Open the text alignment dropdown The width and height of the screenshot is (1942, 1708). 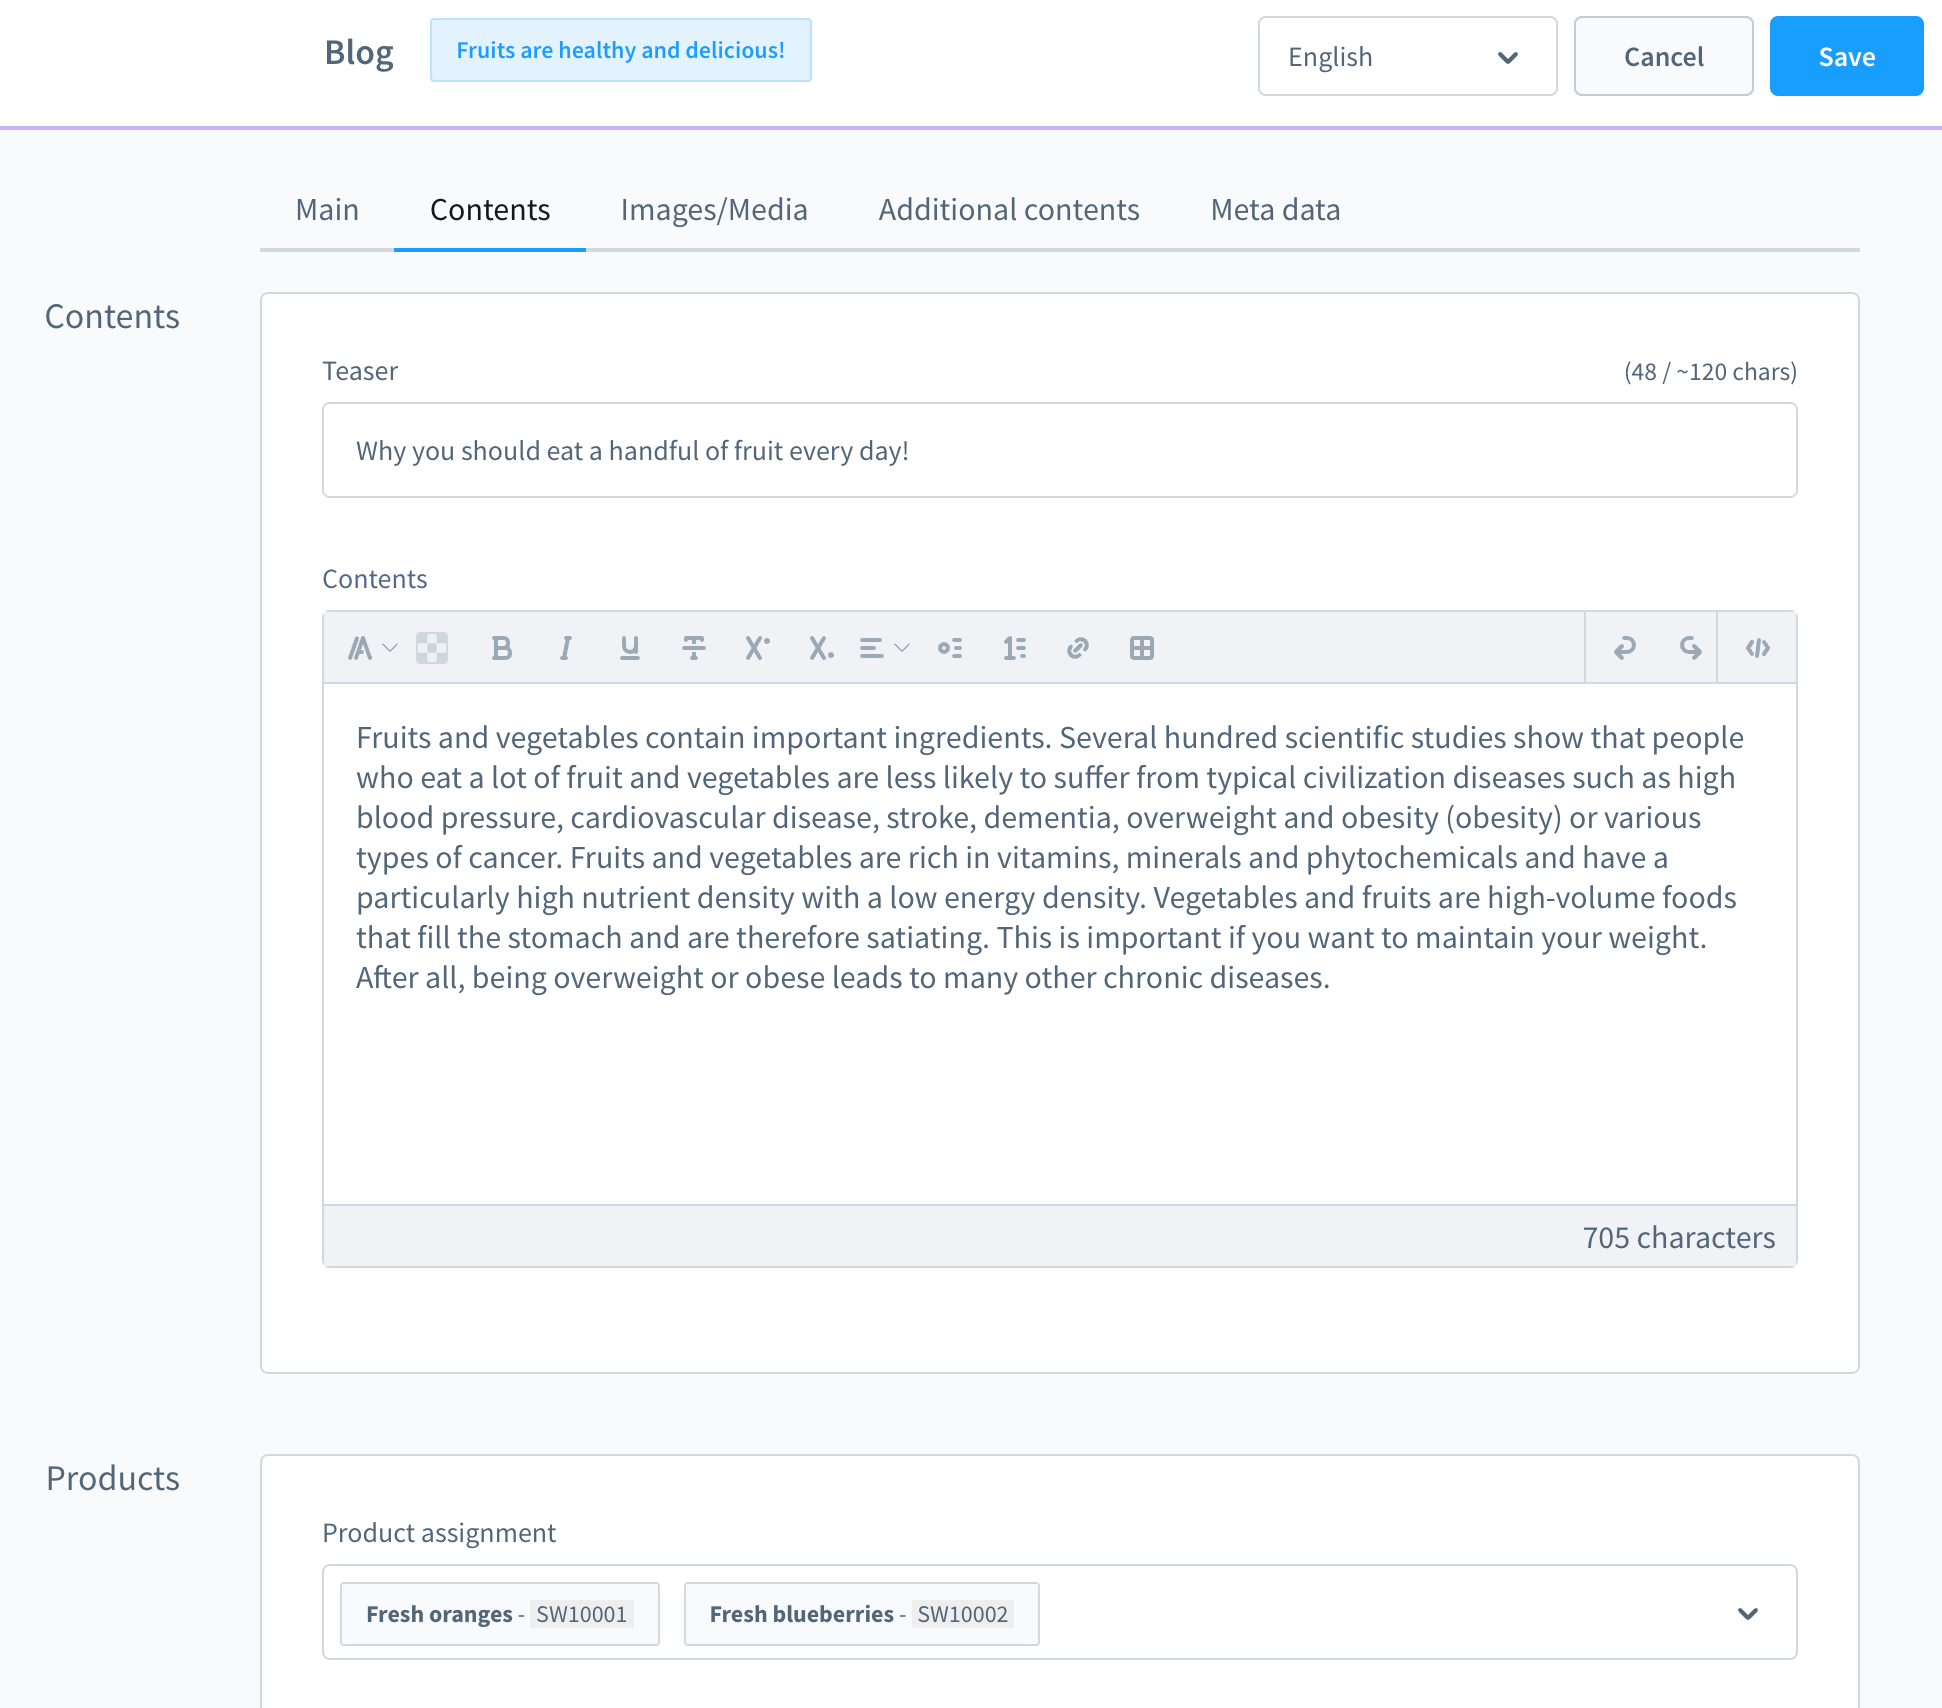click(x=884, y=648)
